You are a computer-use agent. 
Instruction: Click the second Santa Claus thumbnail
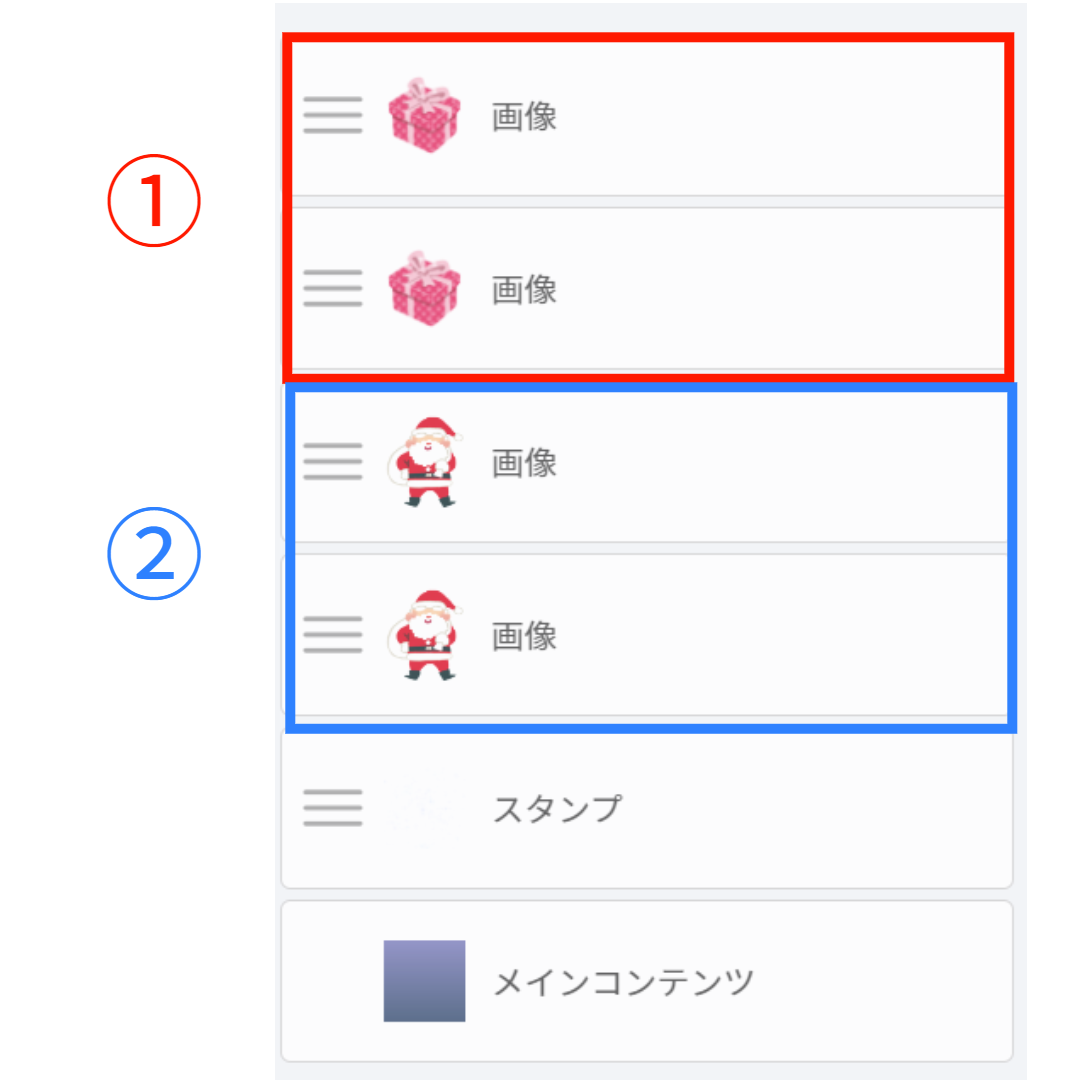[424, 635]
